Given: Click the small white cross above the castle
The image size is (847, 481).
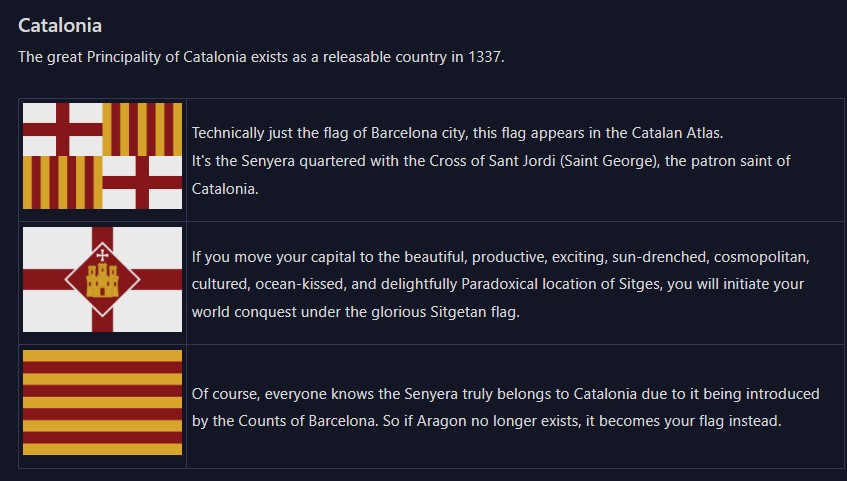Looking at the screenshot, I should click(x=102, y=255).
